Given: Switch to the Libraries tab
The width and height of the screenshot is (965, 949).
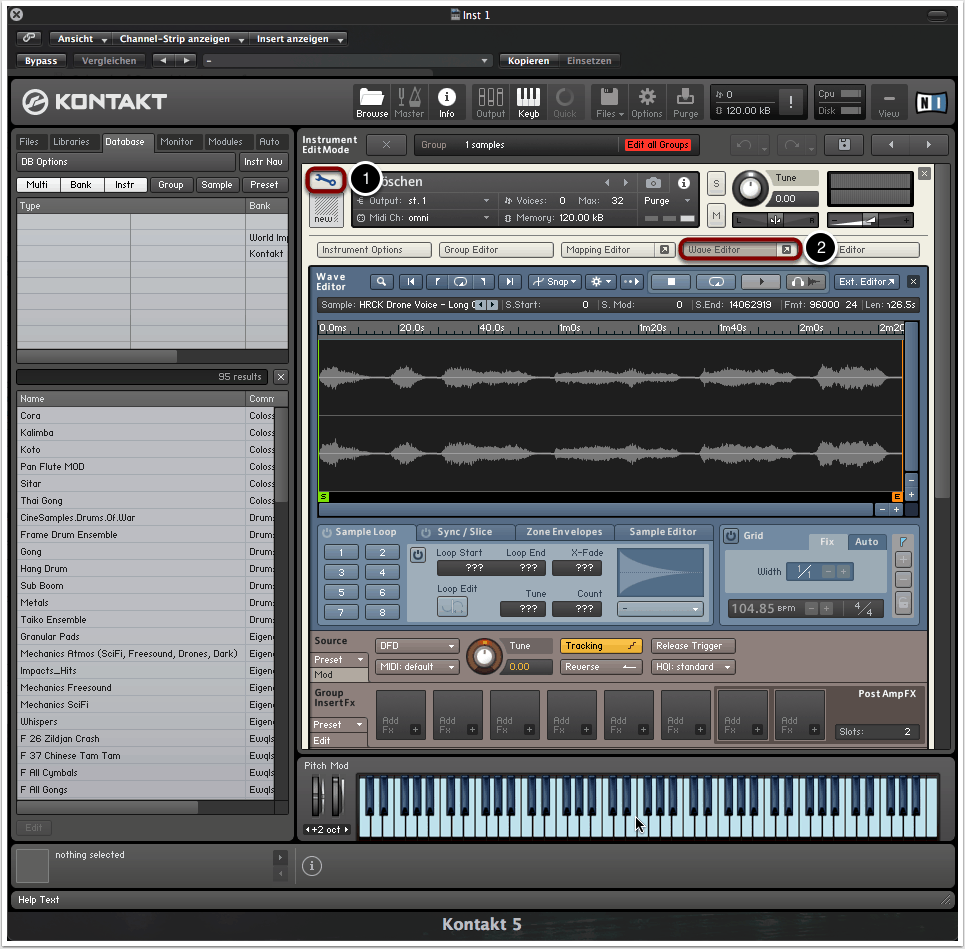Looking at the screenshot, I should click(71, 142).
